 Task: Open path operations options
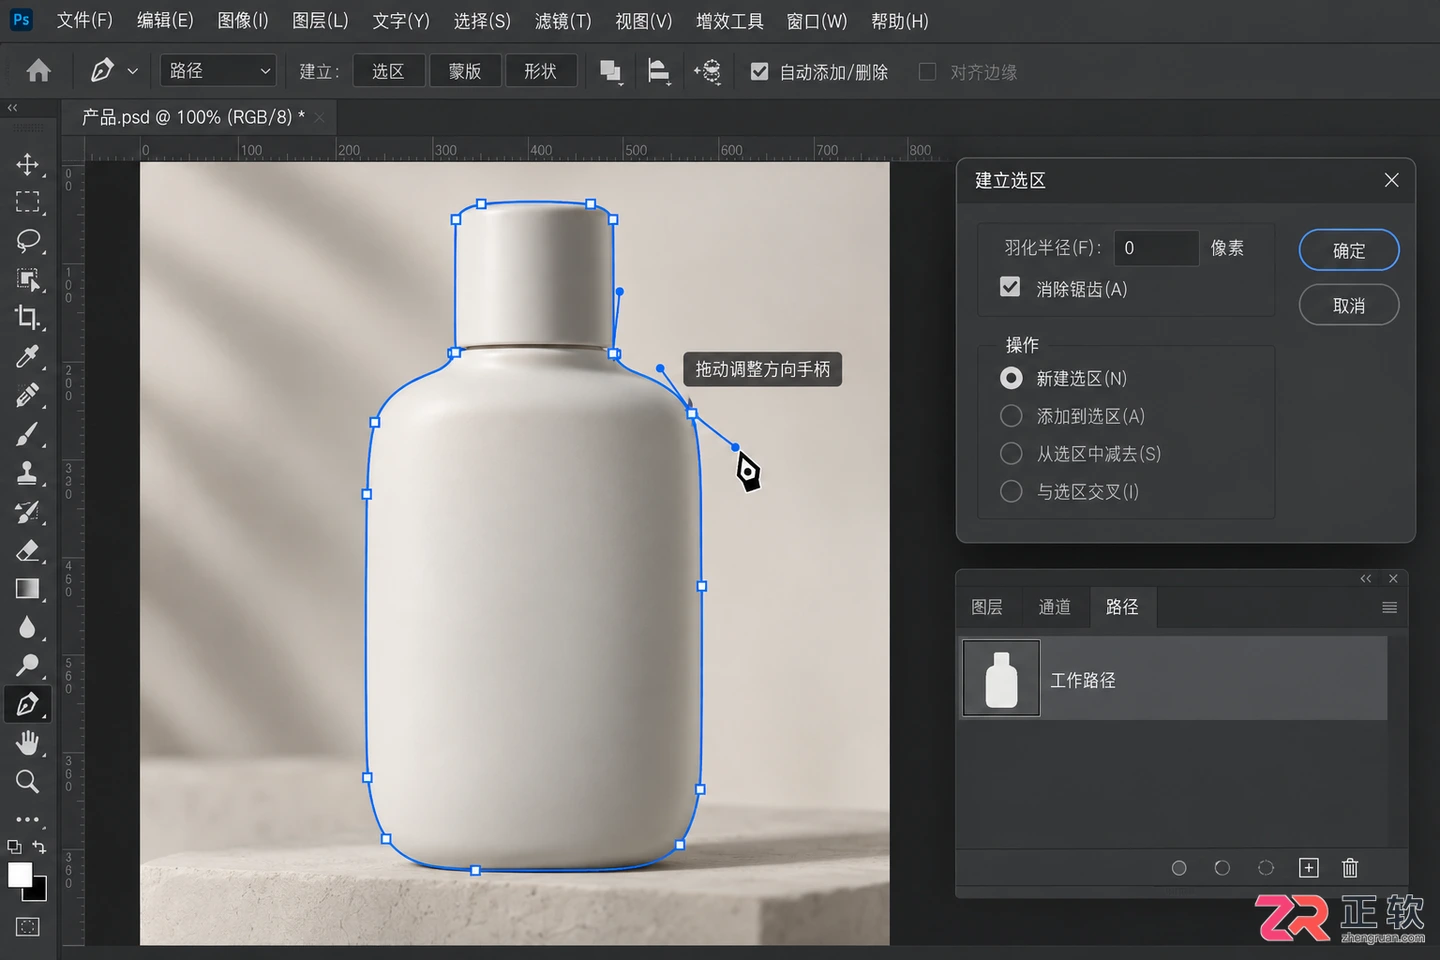coord(611,71)
